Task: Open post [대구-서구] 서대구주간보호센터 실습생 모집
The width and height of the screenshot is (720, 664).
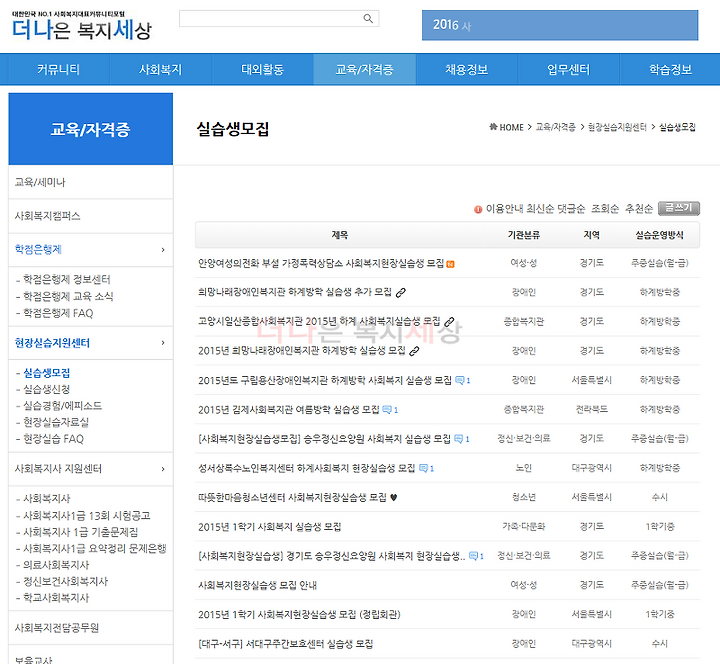Action: point(285,644)
